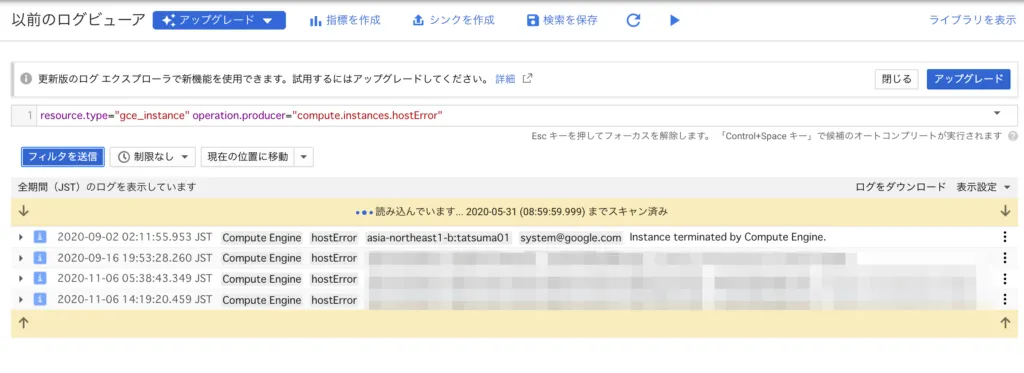Click external link icon beside 詳細

(528, 79)
